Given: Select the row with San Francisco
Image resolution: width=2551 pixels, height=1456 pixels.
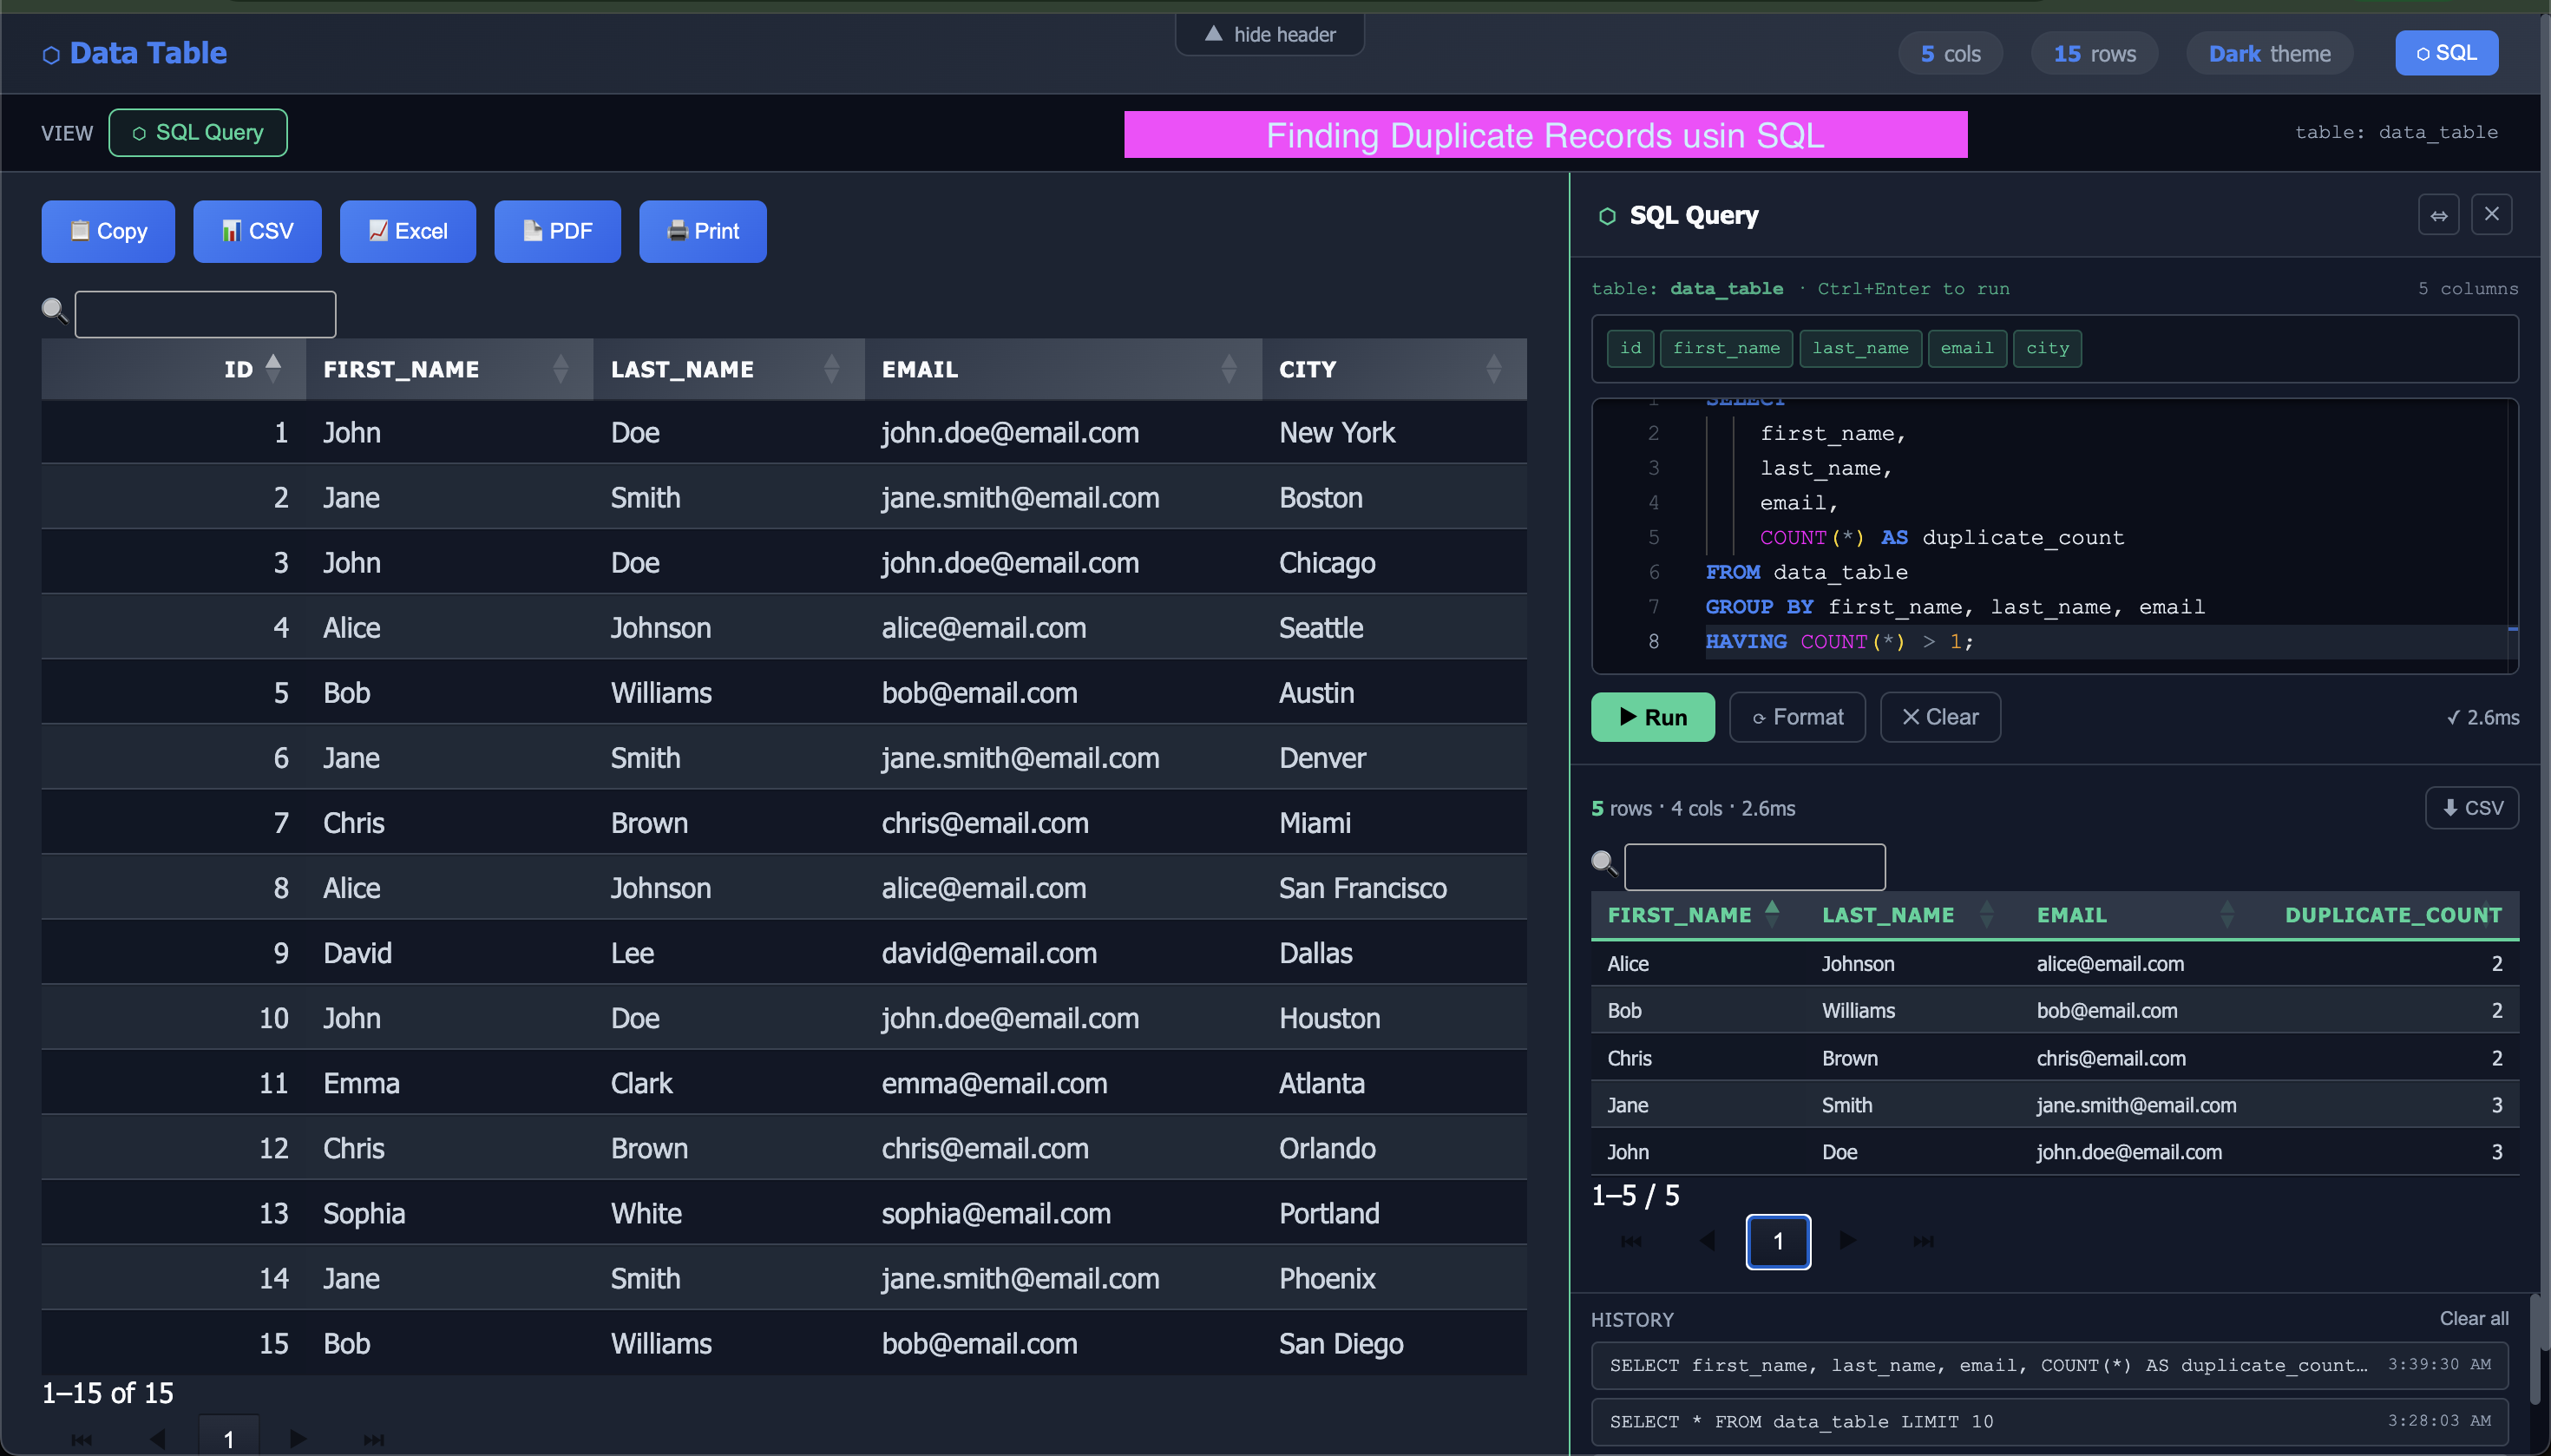Looking at the screenshot, I should pyautogui.click(x=784, y=888).
